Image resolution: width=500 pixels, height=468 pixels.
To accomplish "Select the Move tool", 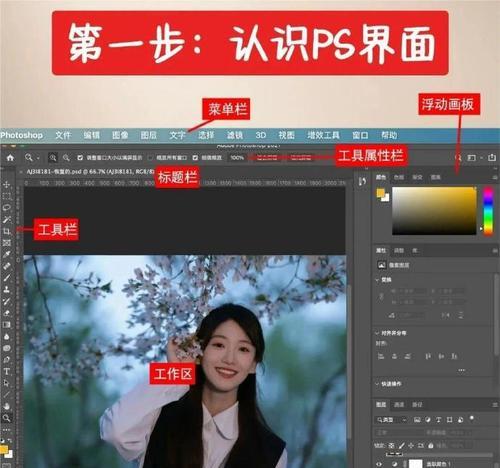I will point(7,184).
